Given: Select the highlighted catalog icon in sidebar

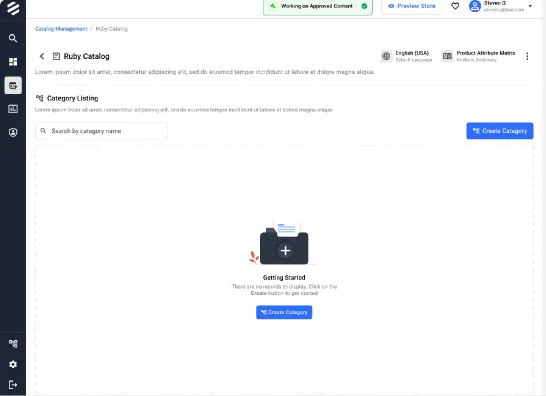Looking at the screenshot, I should [x=13, y=85].
